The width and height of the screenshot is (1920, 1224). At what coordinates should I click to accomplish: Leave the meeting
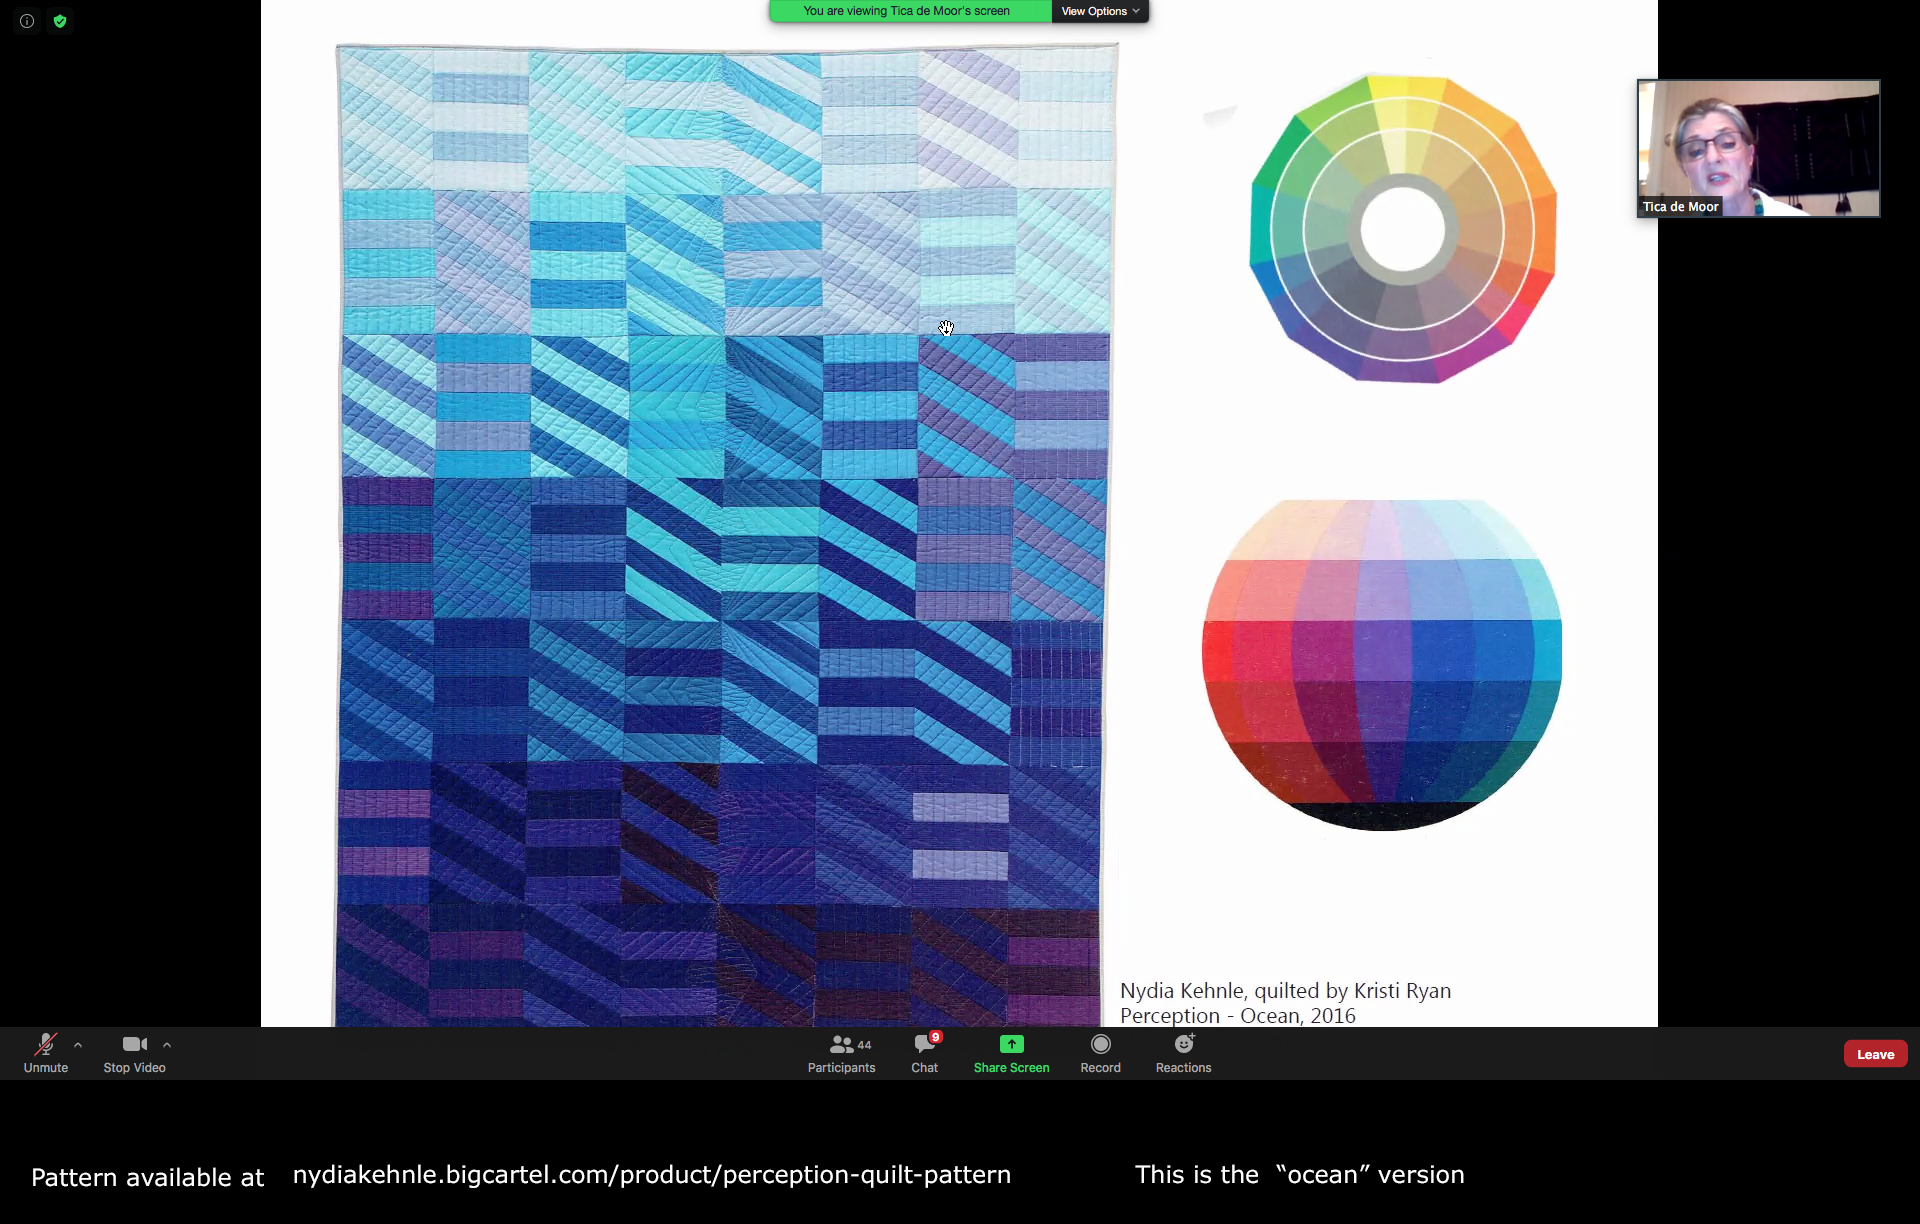click(1876, 1054)
